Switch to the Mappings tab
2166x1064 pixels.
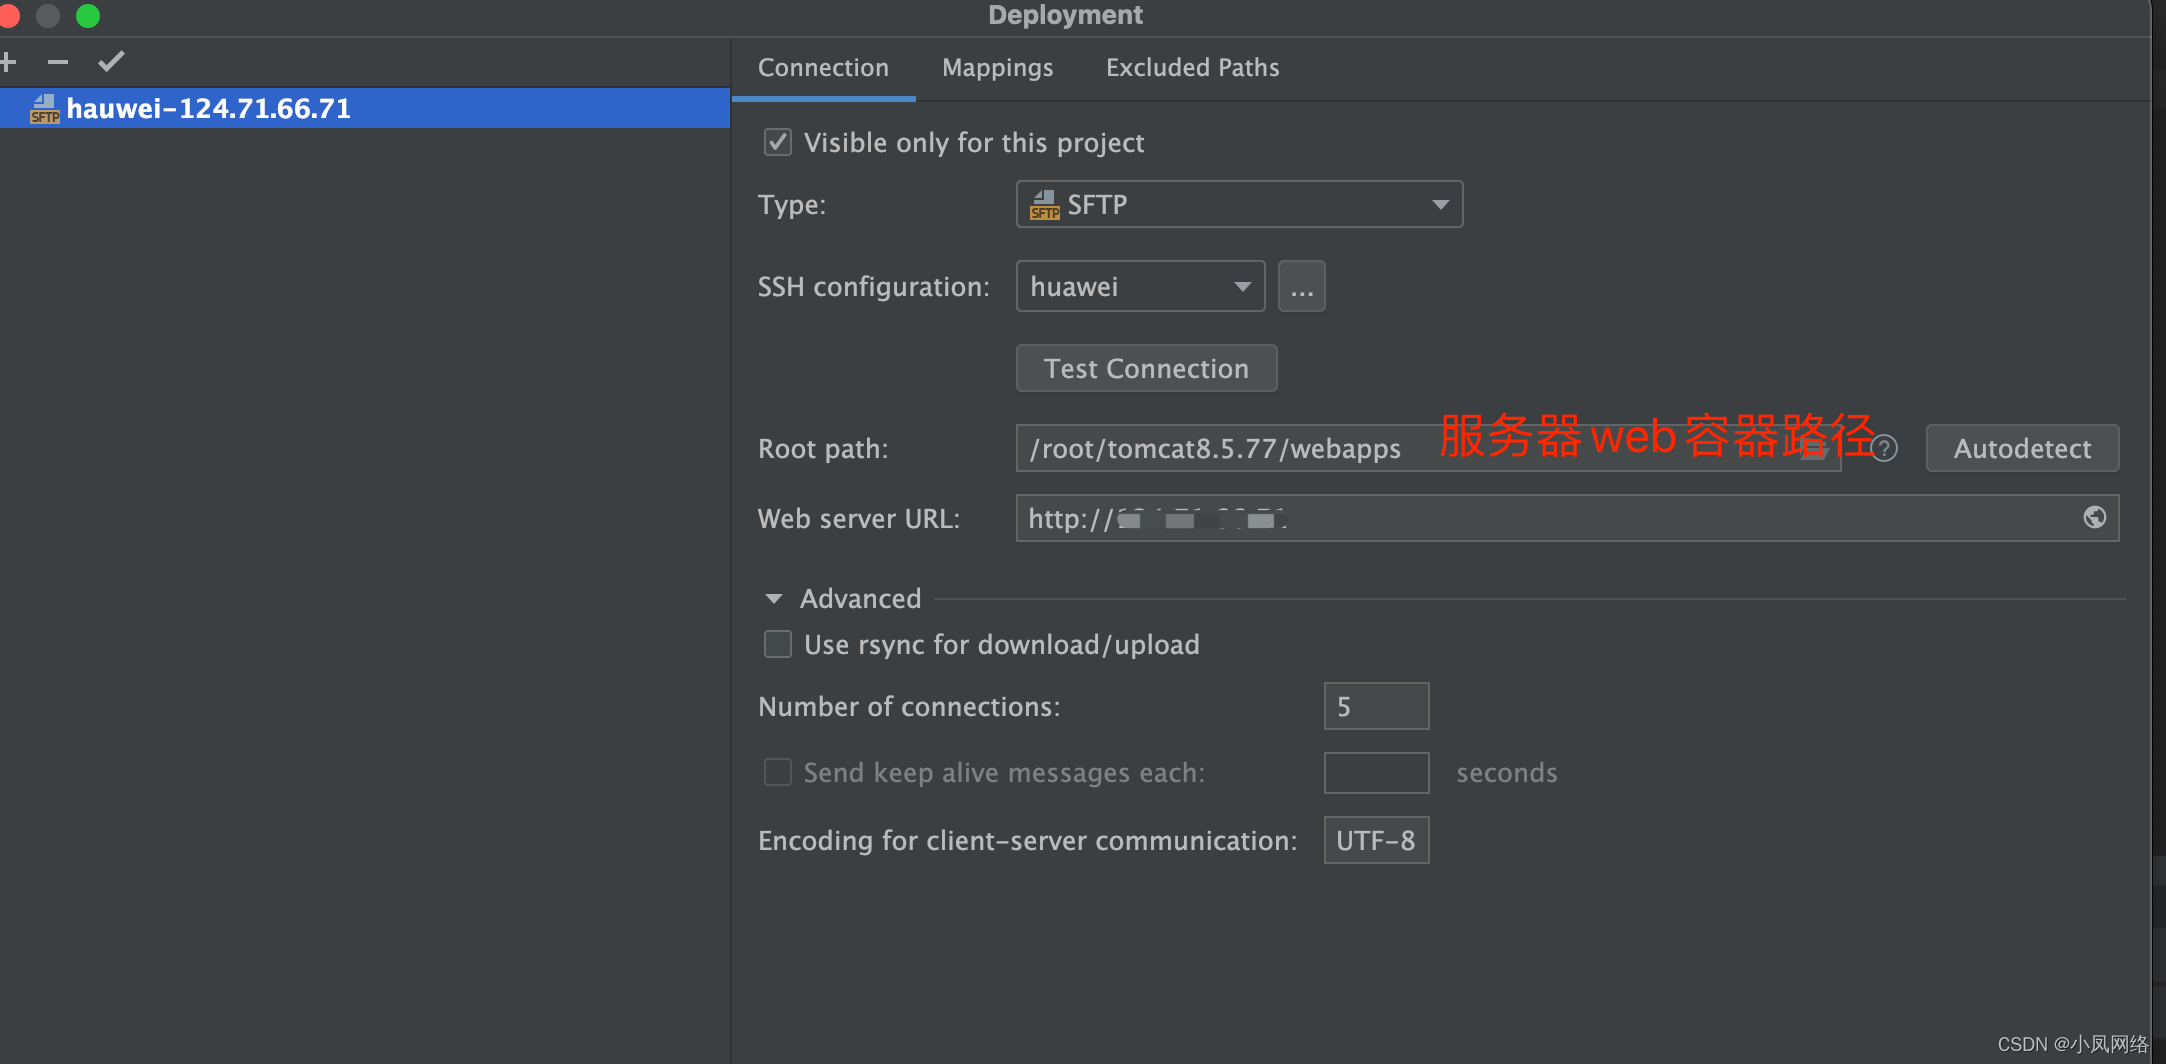(x=997, y=67)
